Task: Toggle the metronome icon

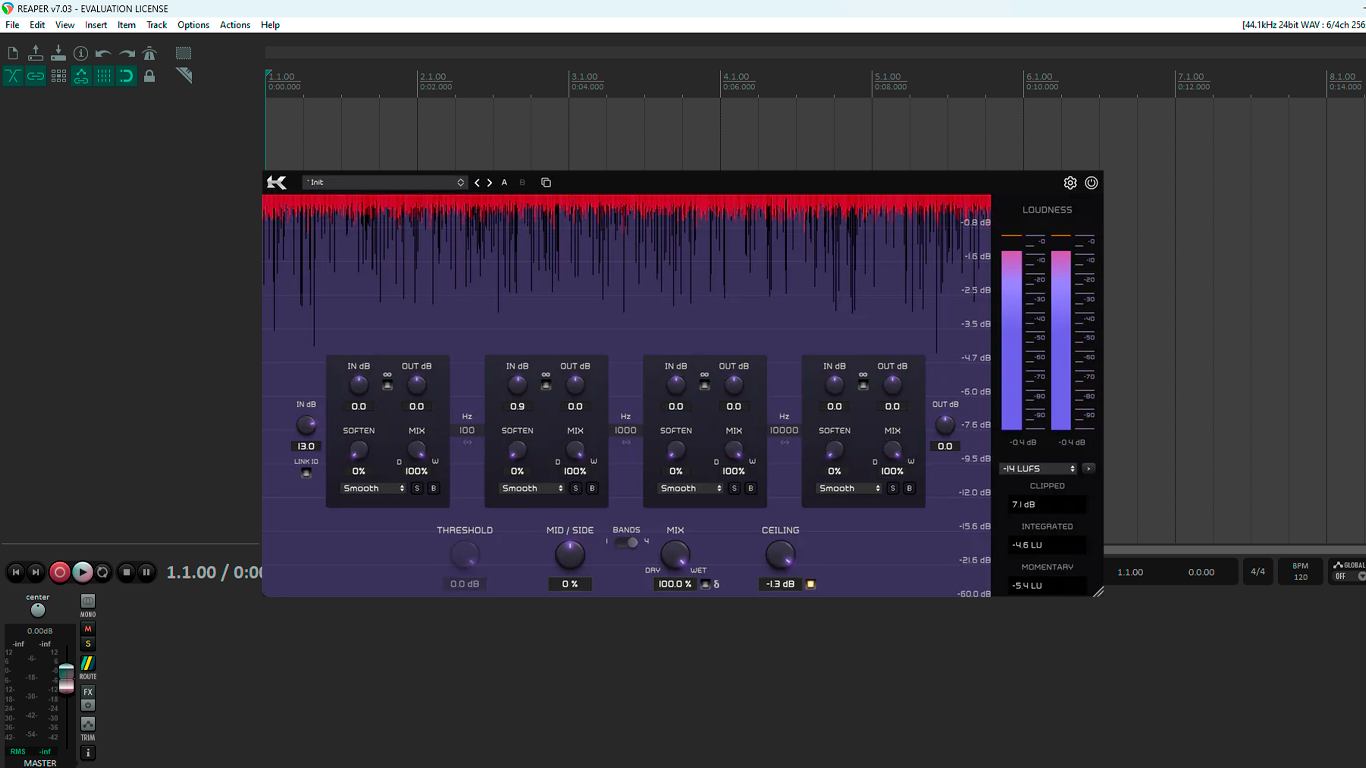Action: [x=150, y=53]
